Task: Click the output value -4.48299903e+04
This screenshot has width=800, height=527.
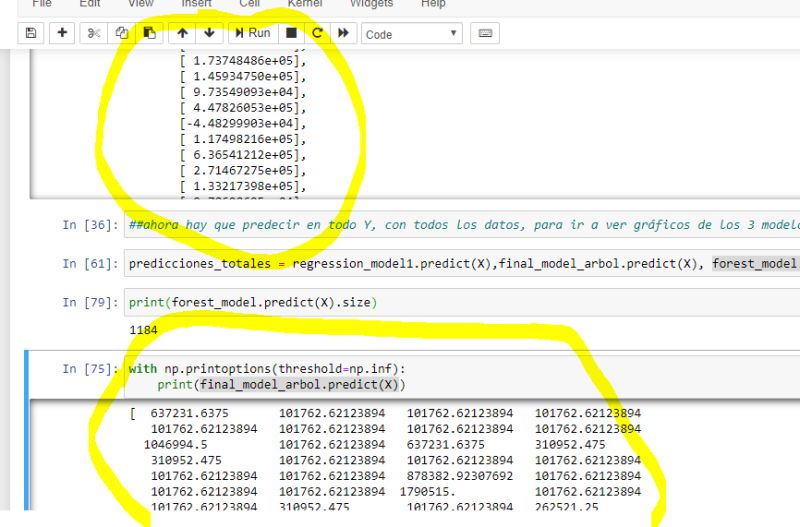Action: (239, 123)
